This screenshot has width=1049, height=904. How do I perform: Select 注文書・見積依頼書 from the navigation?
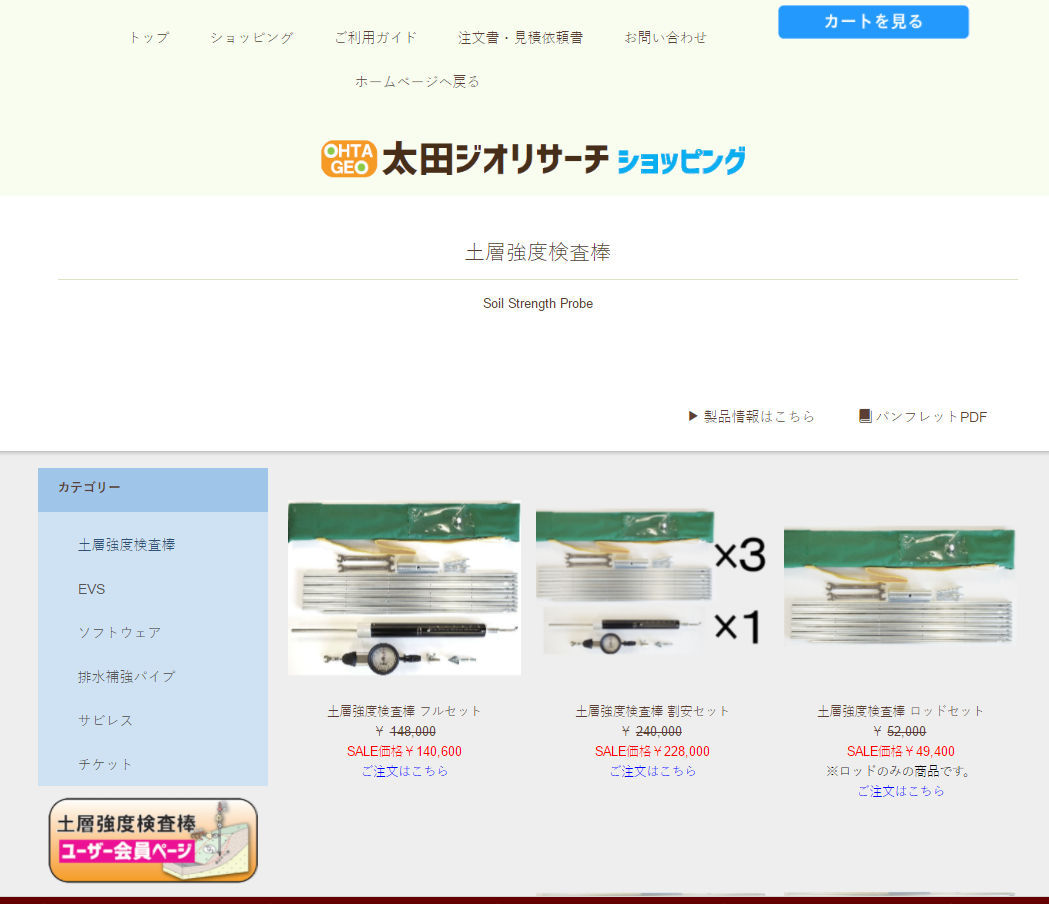(521, 37)
